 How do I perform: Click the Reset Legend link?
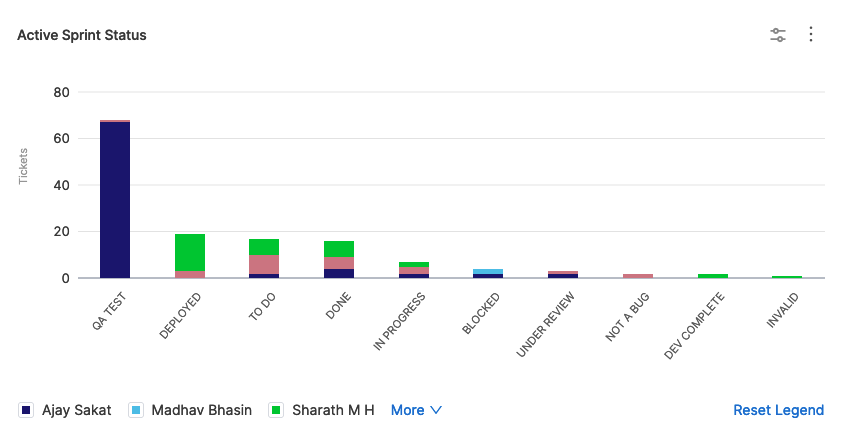pyautogui.click(x=778, y=410)
